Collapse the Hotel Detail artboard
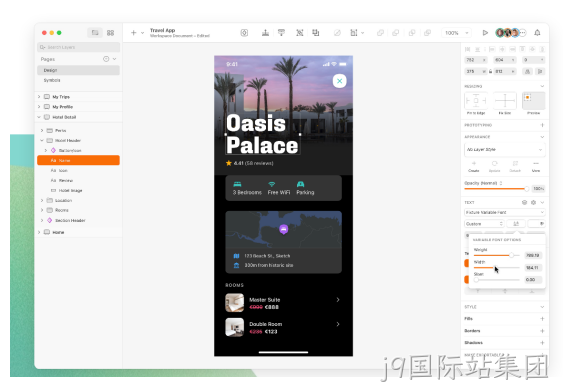 pos(39,117)
